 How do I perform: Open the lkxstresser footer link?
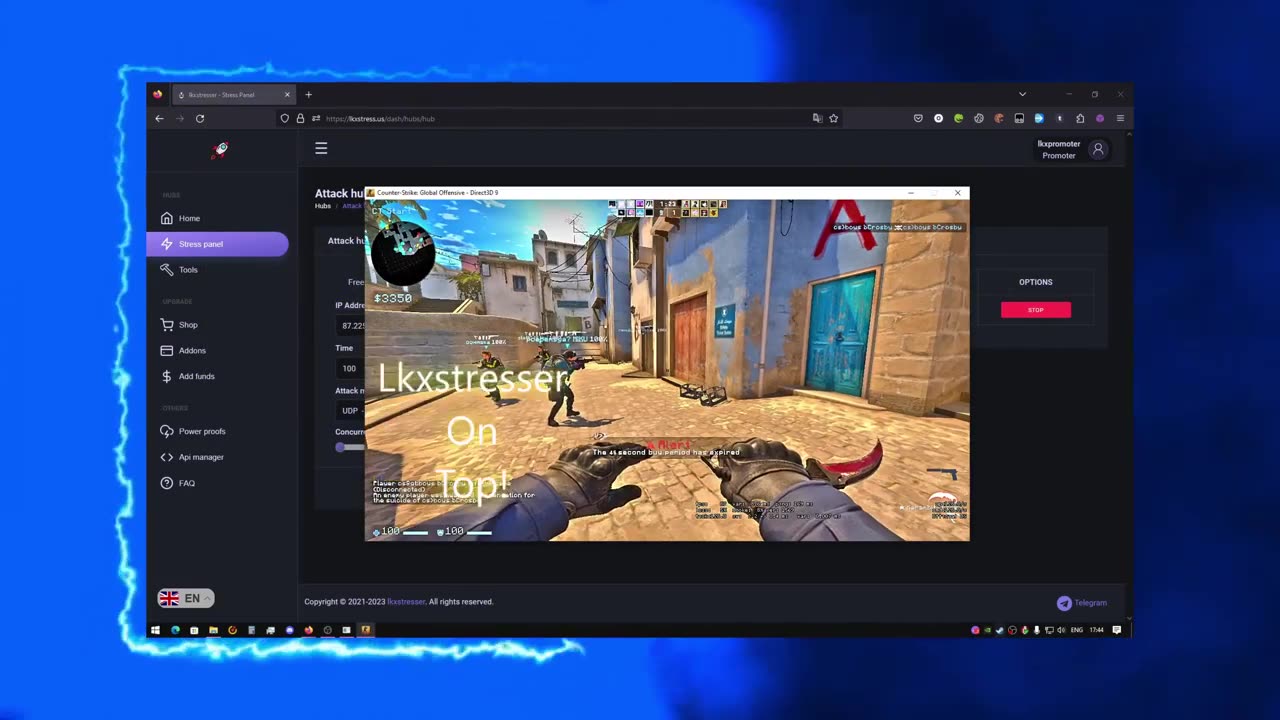coord(406,602)
